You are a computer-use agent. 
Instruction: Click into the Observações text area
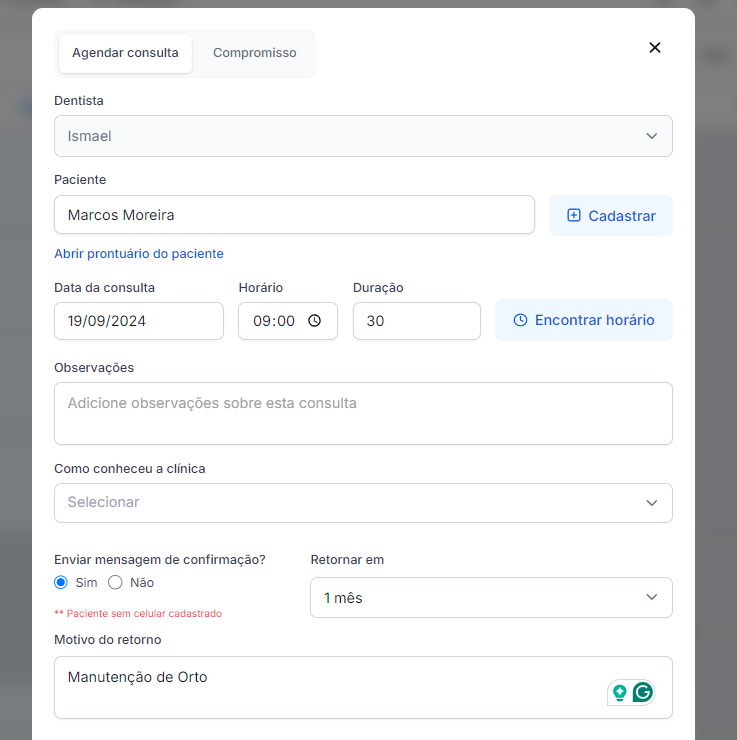coord(363,413)
